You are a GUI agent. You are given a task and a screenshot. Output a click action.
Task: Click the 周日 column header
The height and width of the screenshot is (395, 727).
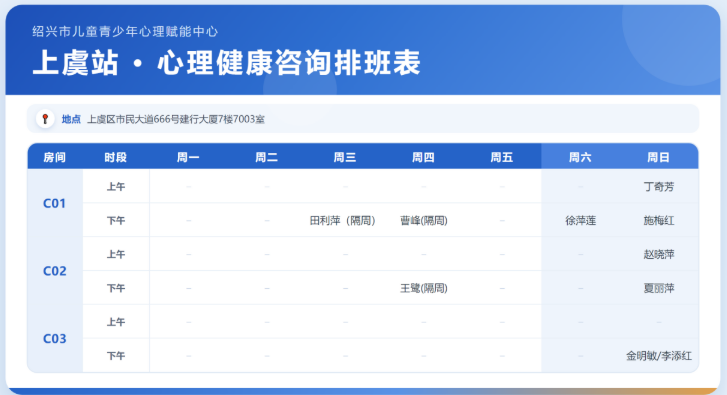[658, 157]
